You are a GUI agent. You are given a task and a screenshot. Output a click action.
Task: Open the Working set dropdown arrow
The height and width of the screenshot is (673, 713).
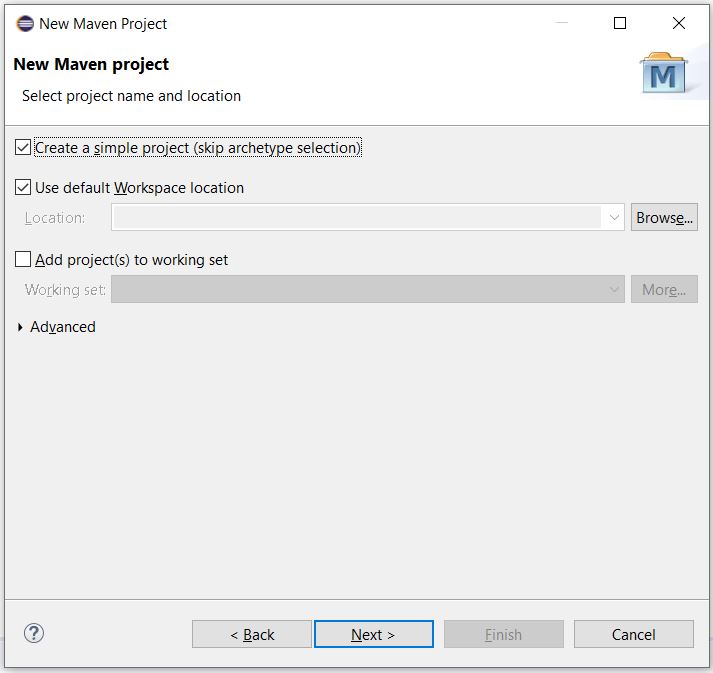[x=613, y=290]
